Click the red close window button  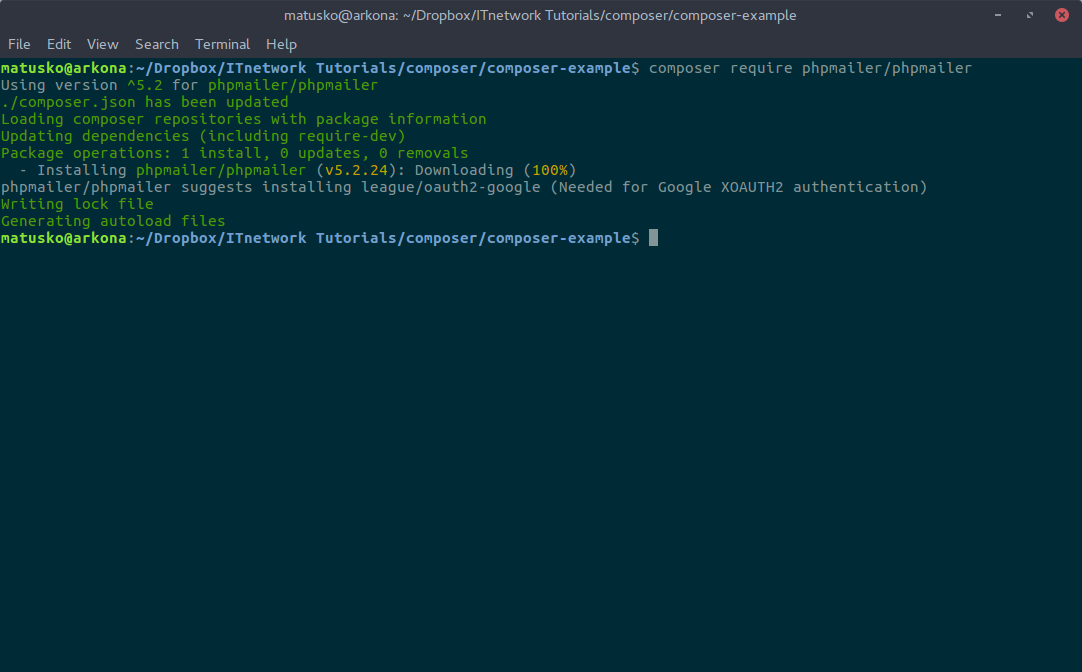tap(1062, 15)
